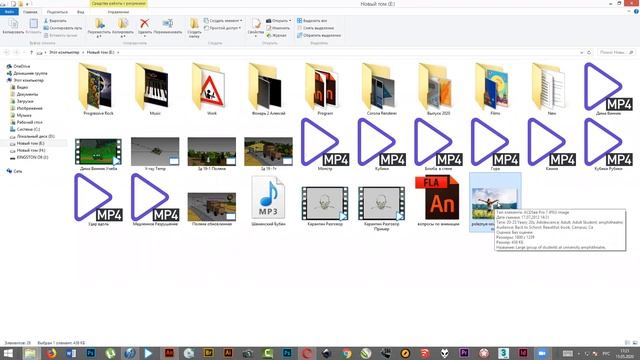Viewport: 640px width, 360px height.
Task: Click the Up one level arrow
Action: pos(31,52)
